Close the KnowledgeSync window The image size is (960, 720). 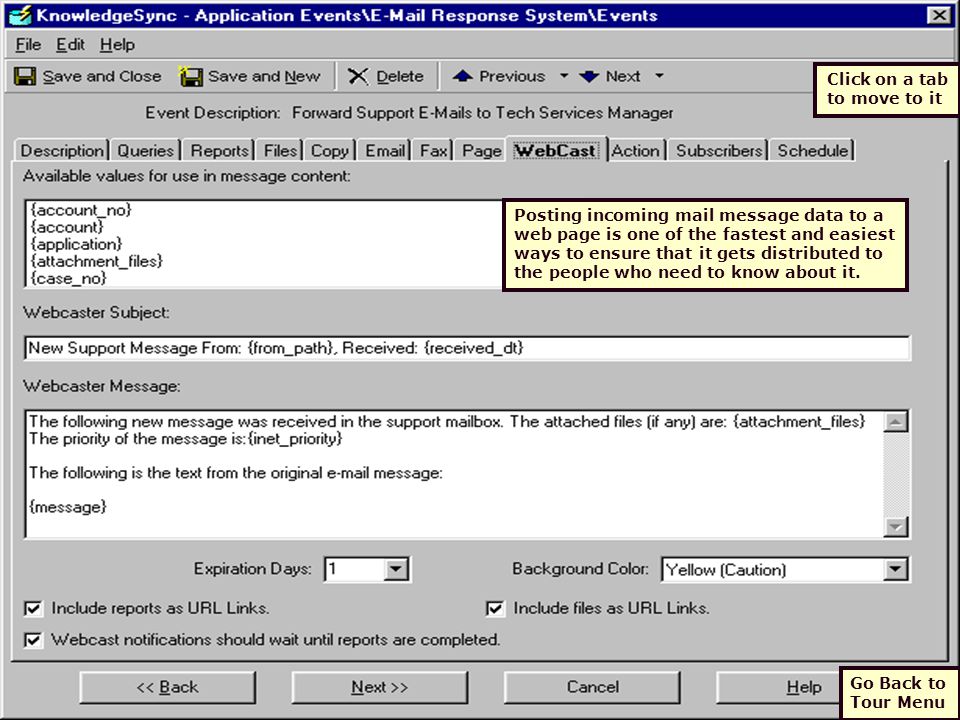939,15
